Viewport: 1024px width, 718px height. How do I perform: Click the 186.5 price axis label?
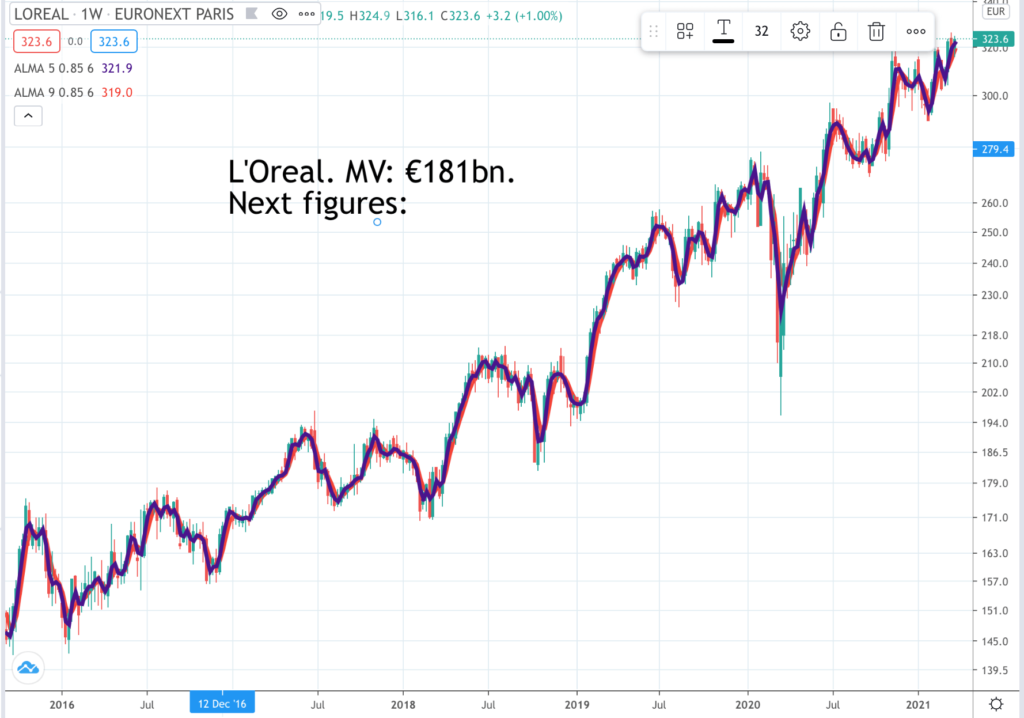[995, 452]
